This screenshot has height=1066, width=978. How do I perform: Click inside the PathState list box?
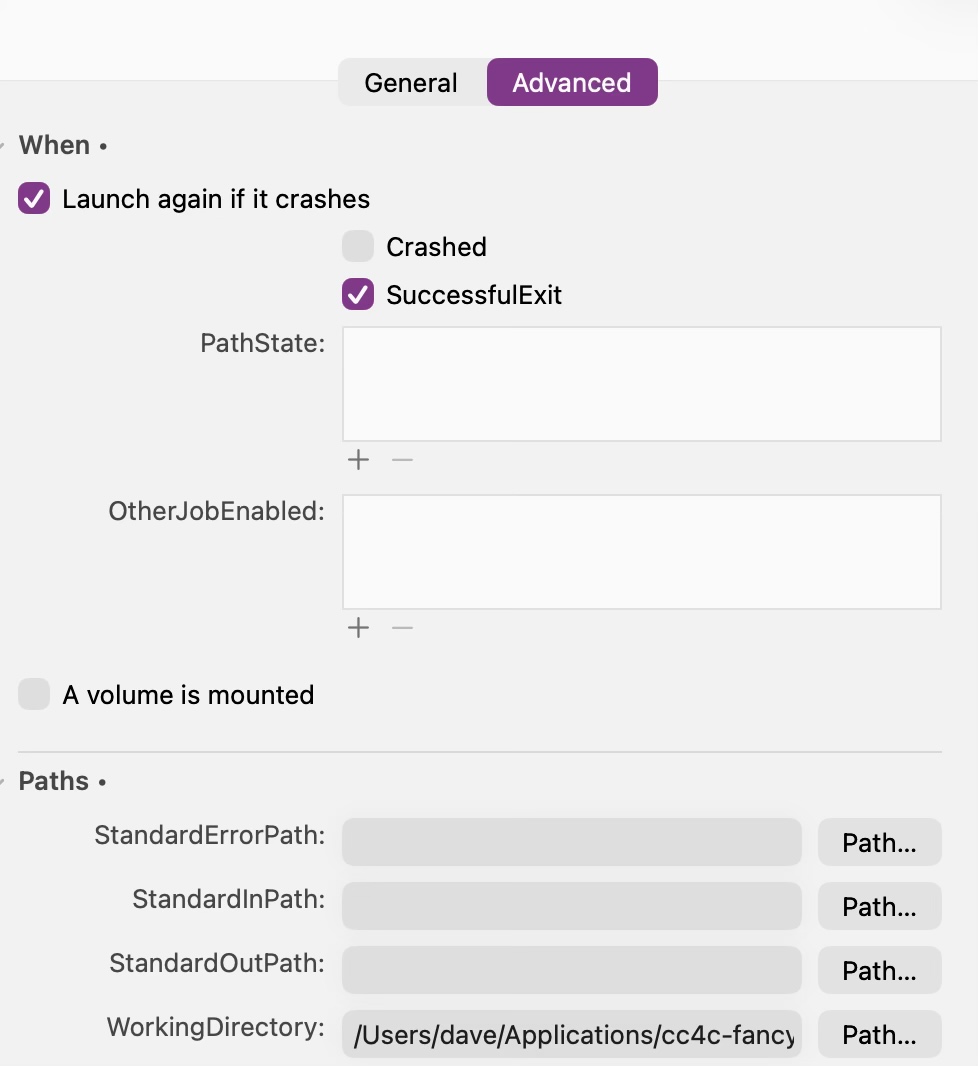point(641,384)
